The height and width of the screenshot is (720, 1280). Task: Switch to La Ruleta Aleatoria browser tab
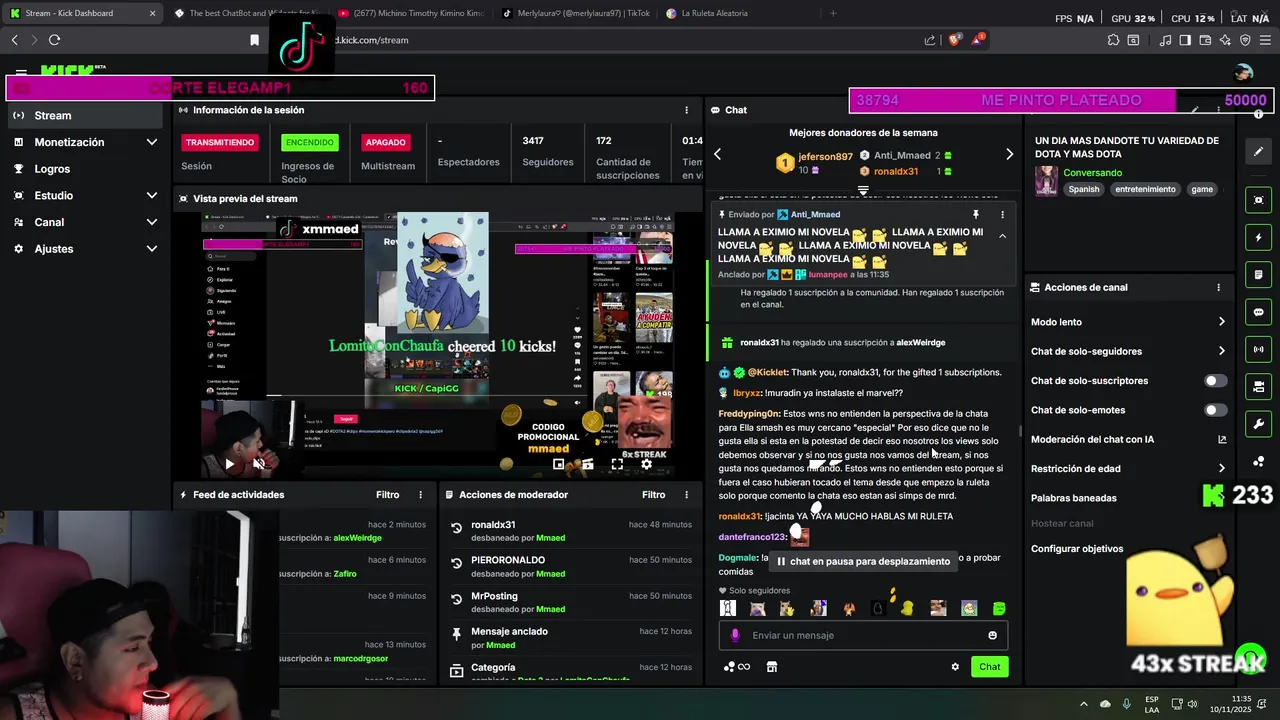[737, 13]
